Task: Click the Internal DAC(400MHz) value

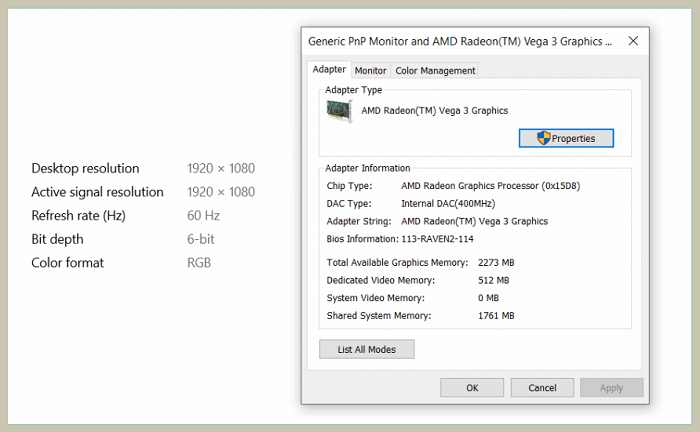Action: [x=448, y=204]
